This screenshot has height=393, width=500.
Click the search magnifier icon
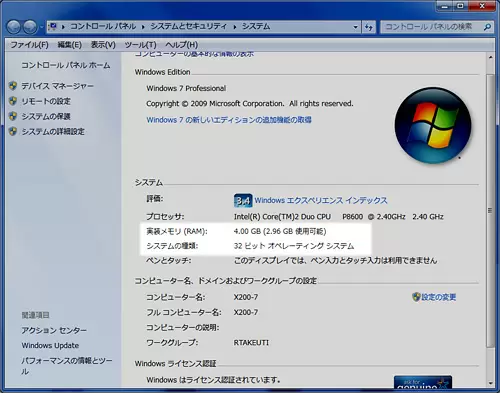point(487,27)
